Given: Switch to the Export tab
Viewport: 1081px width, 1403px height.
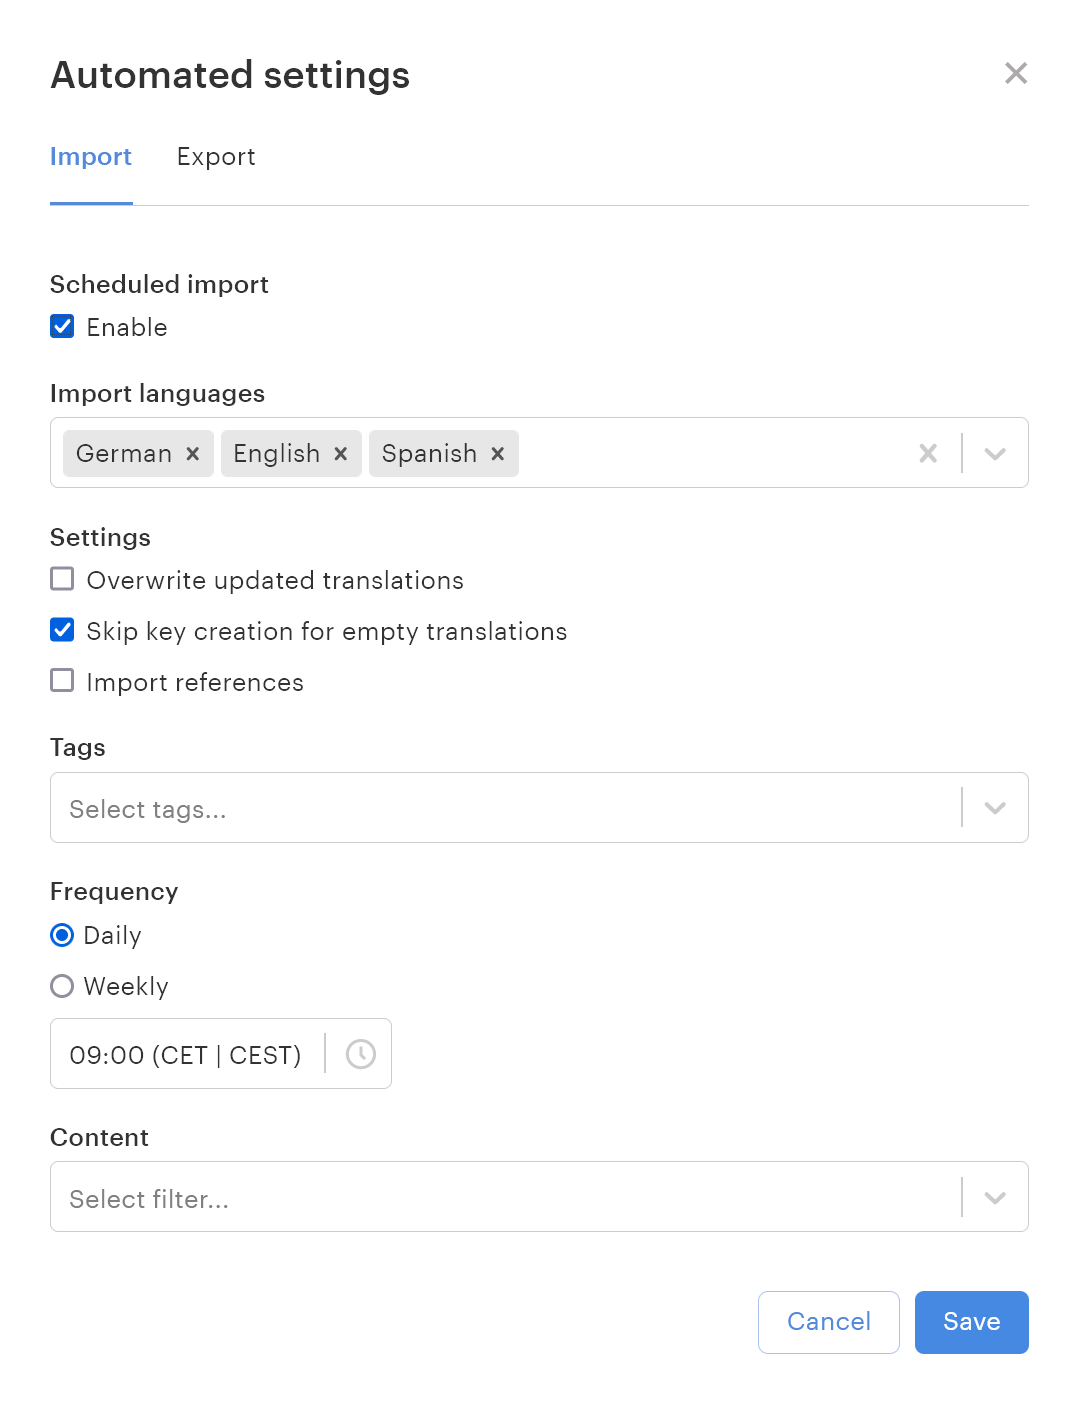Looking at the screenshot, I should tap(216, 157).
